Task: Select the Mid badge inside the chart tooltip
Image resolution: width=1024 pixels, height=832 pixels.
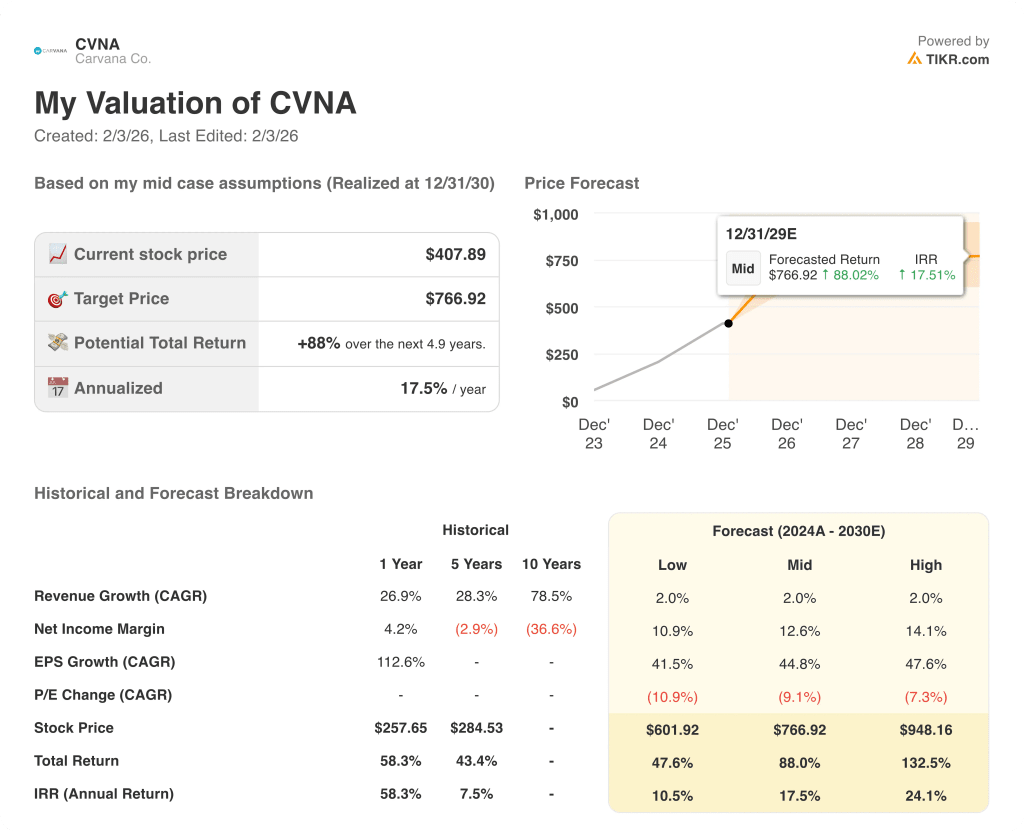Action: [742, 268]
